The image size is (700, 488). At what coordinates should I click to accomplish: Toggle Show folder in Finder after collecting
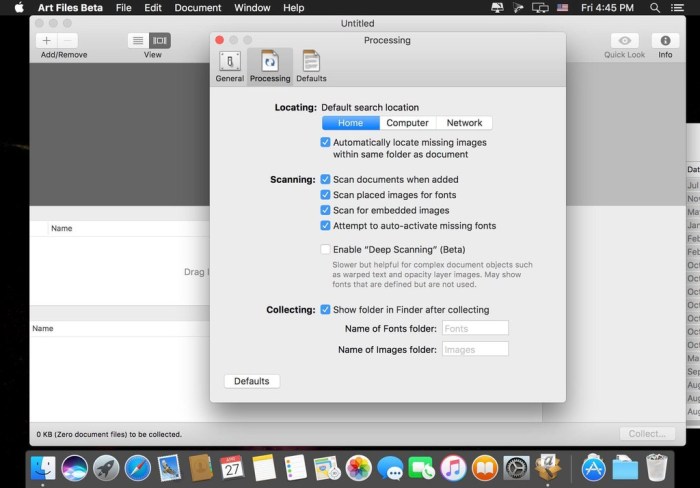click(325, 310)
